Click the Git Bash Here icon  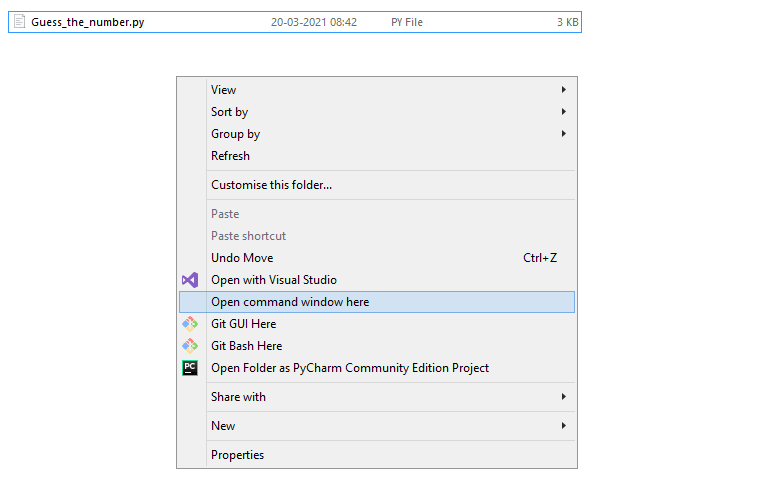click(190, 346)
